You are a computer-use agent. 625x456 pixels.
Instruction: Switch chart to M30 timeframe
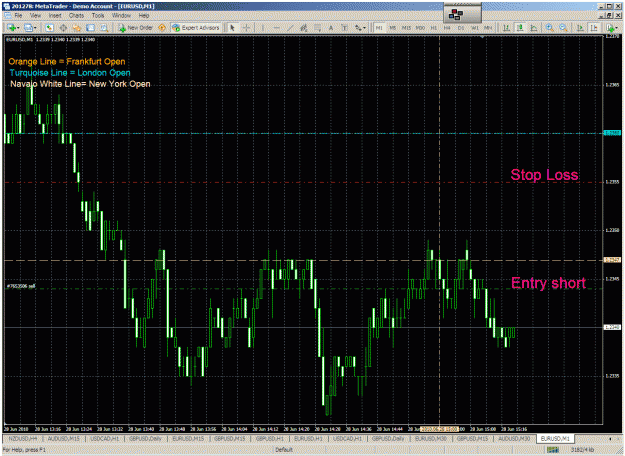point(420,28)
